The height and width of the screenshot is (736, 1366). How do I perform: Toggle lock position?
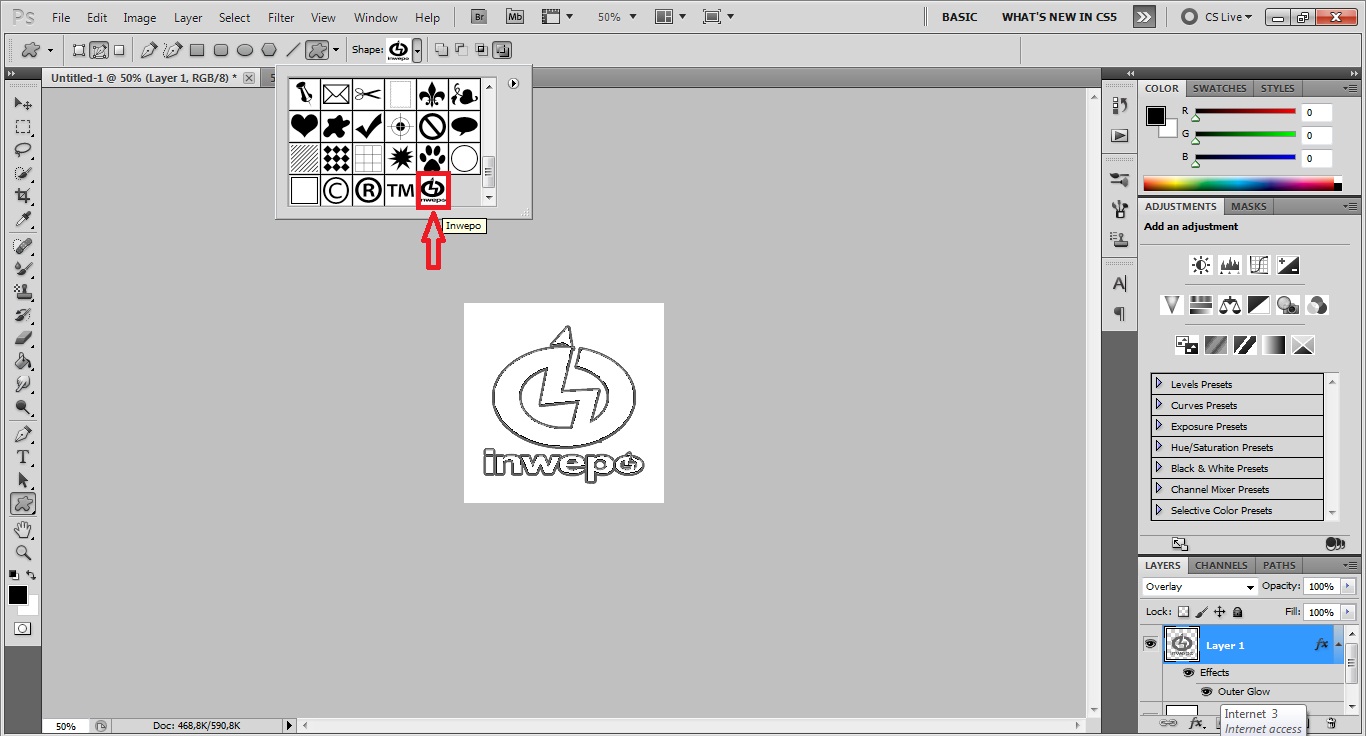(1220, 612)
